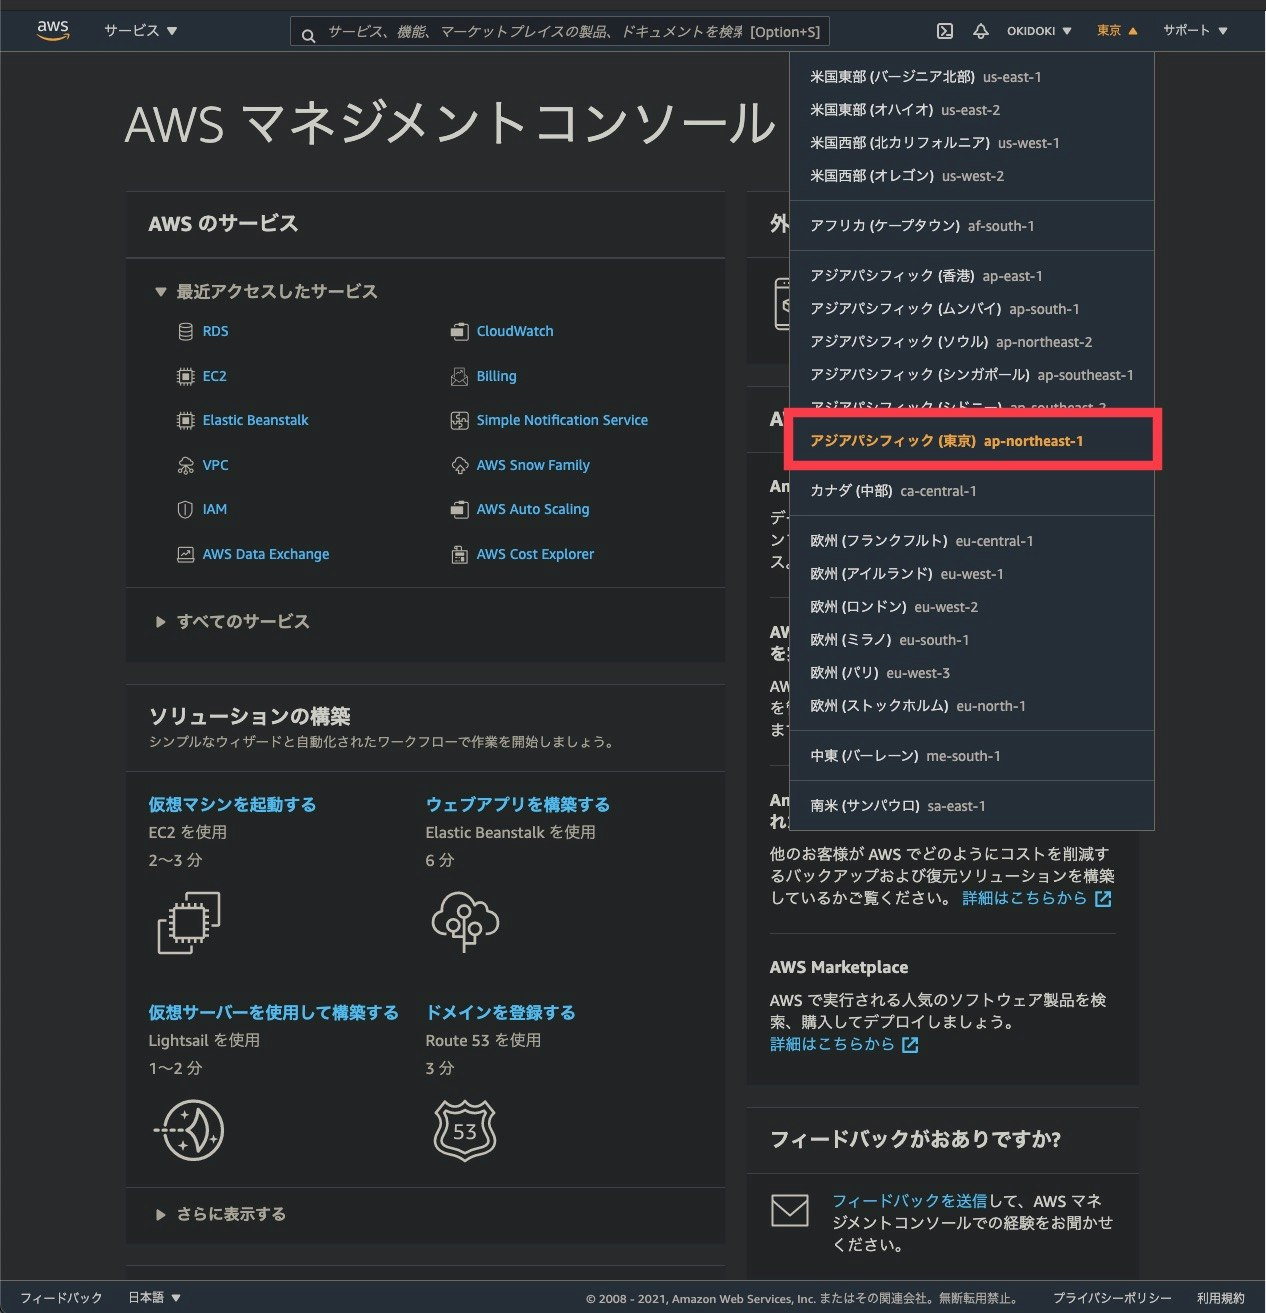
Task: Open CloudWatch via its icon
Action: click(459, 330)
